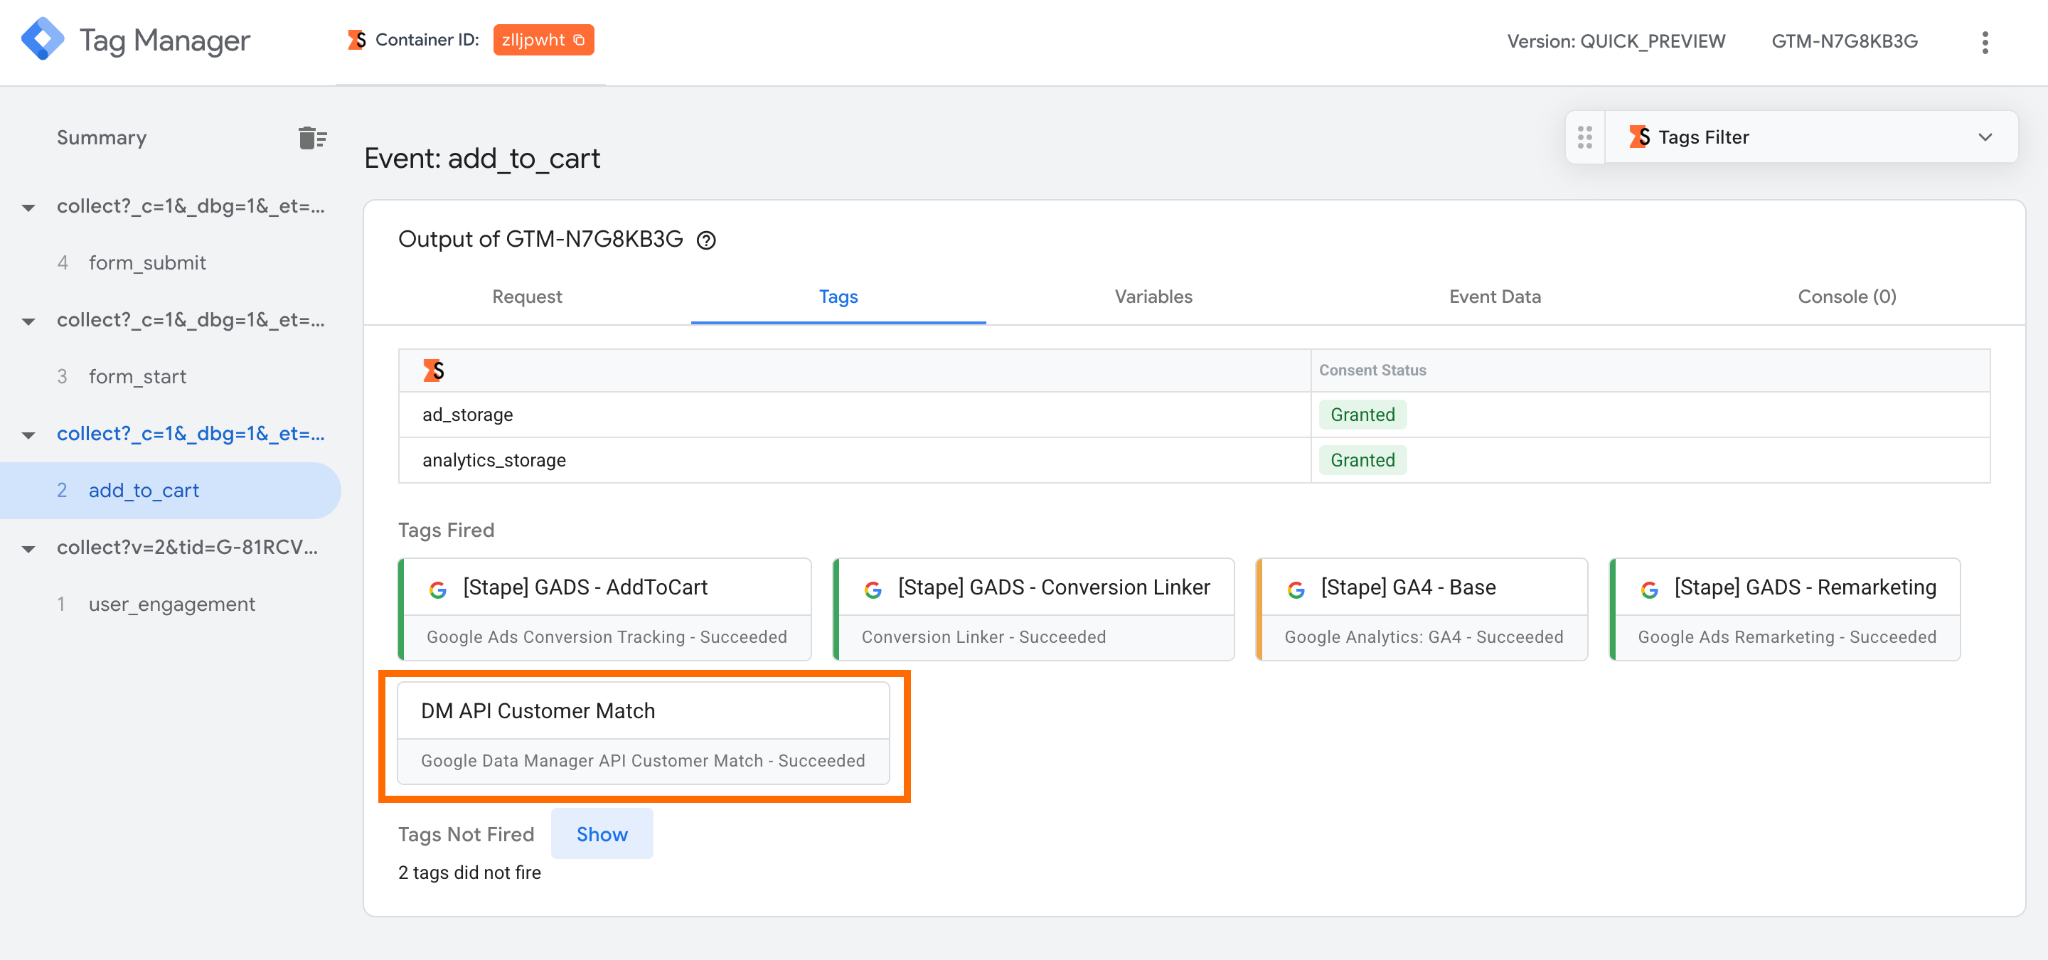The width and height of the screenshot is (2048, 960).
Task: Click the Event: add_to_cart heading
Action: click(x=482, y=159)
